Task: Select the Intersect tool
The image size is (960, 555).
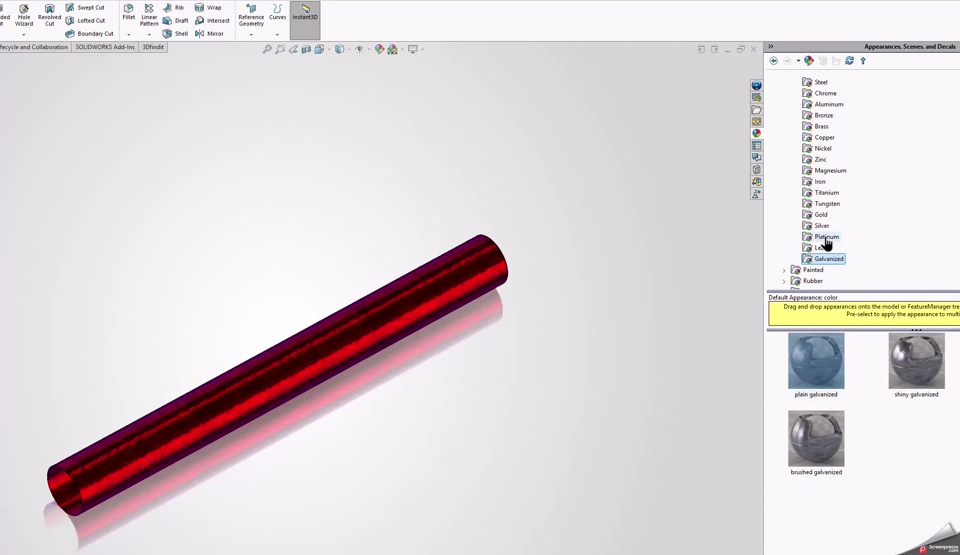Action: pyautogui.click(x=212, y=20)
